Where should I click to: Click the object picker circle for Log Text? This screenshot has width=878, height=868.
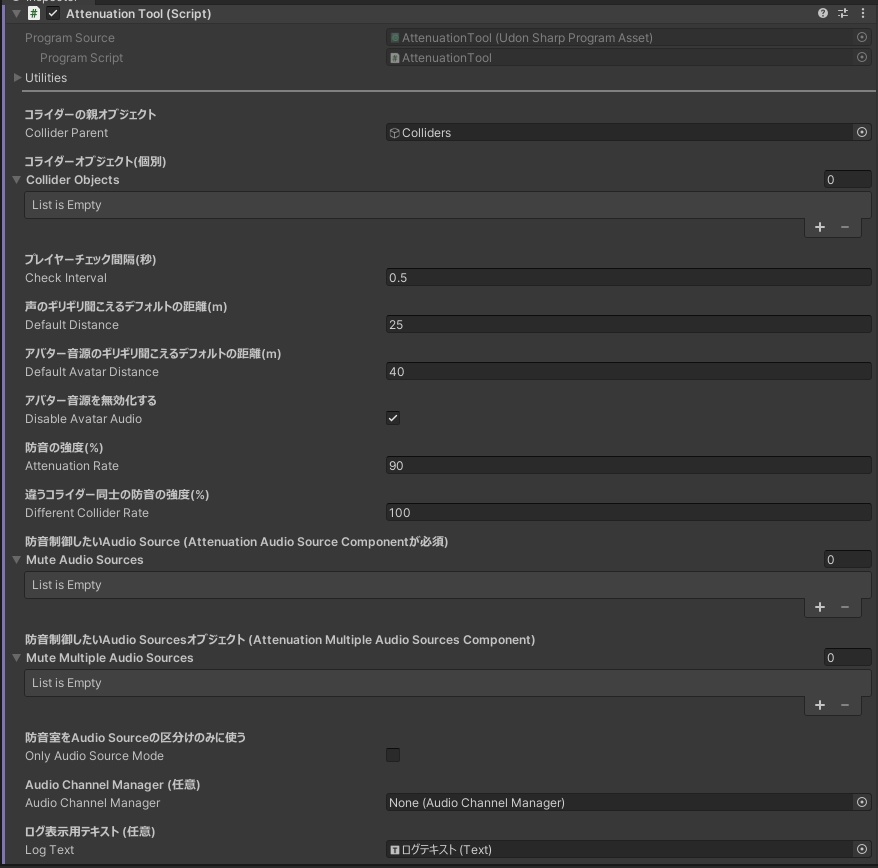pyautogui.click(x=862, y=849)
